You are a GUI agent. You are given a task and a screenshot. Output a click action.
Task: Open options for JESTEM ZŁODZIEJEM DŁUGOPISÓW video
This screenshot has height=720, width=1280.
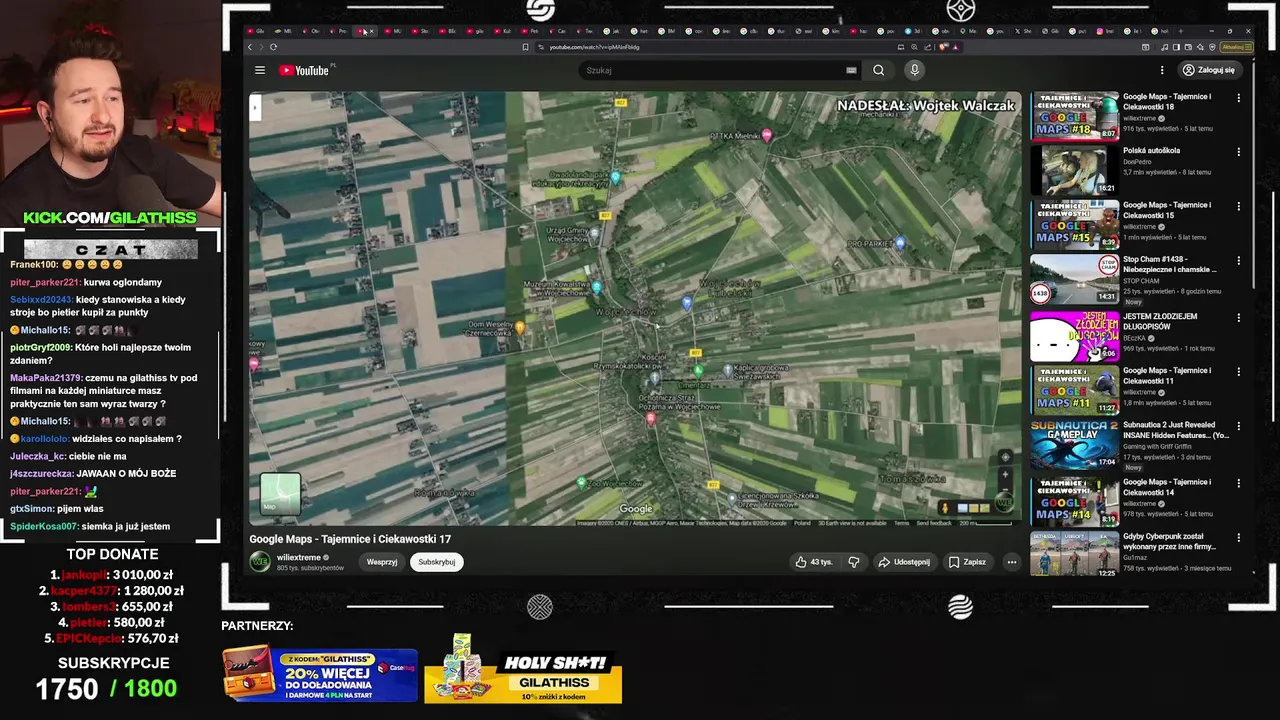pyautogui.click(x=1238, y=318)
